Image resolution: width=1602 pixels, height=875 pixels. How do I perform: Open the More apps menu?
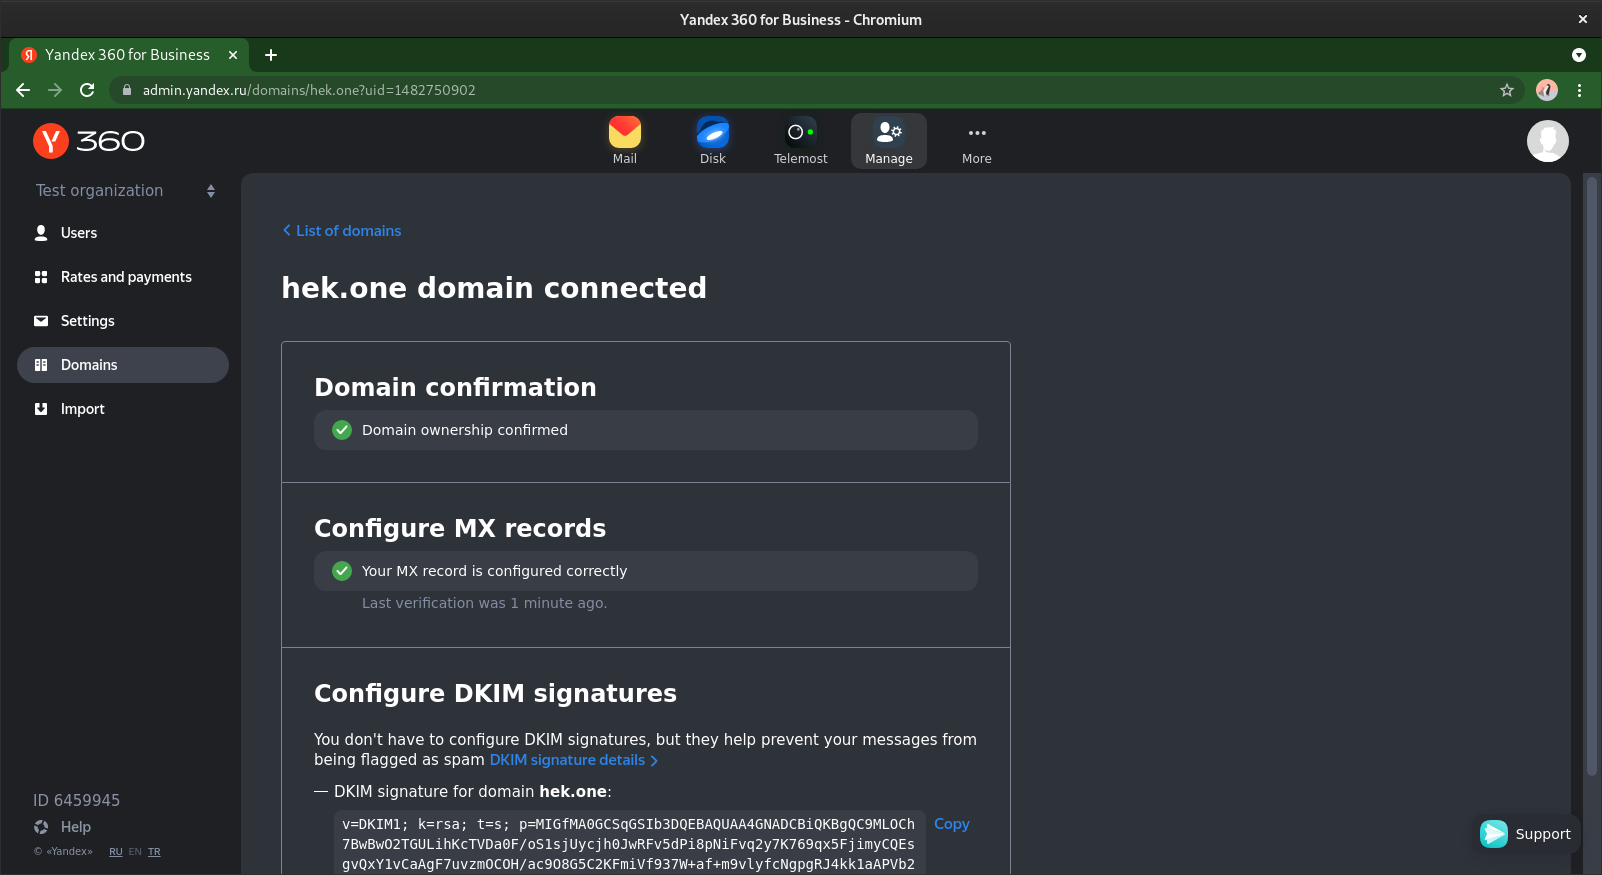(x=977, y=141)
